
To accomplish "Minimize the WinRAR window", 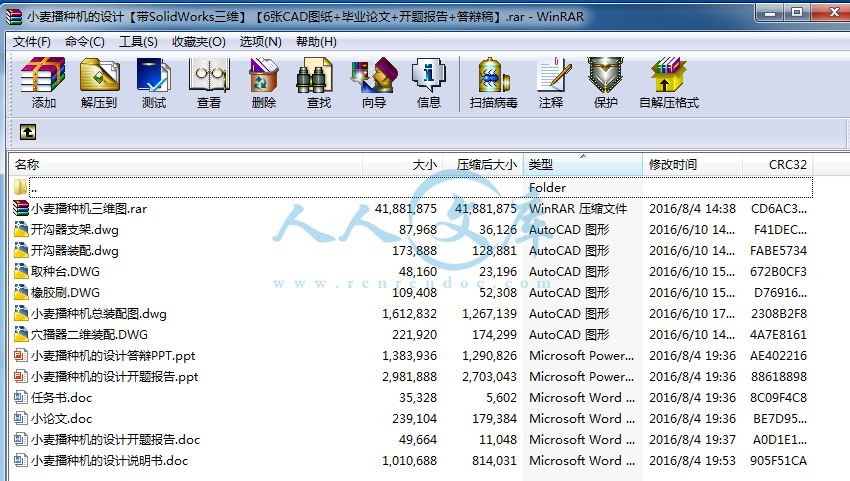I will pyautogui.click(x=770, y=13).
